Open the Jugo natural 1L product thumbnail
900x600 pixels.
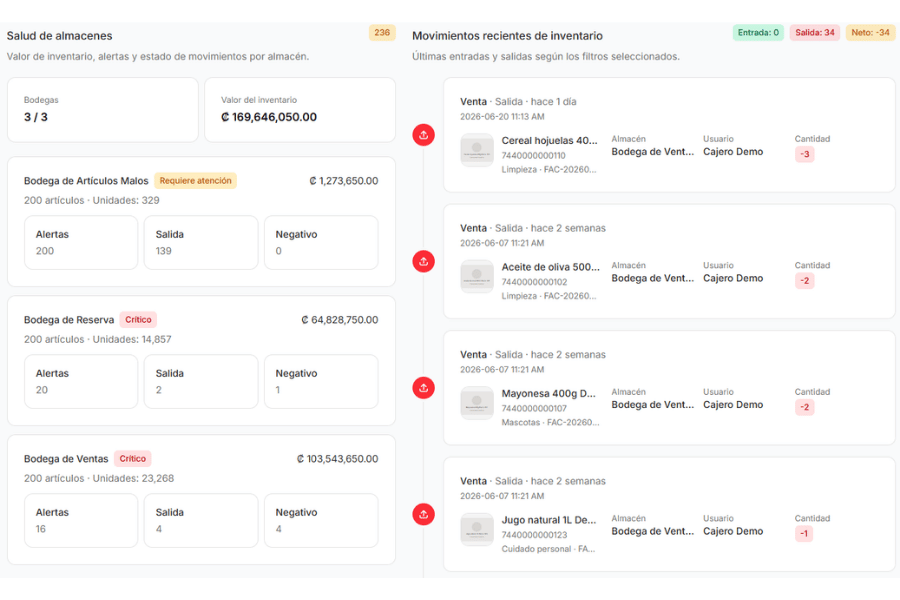point(477,529)
